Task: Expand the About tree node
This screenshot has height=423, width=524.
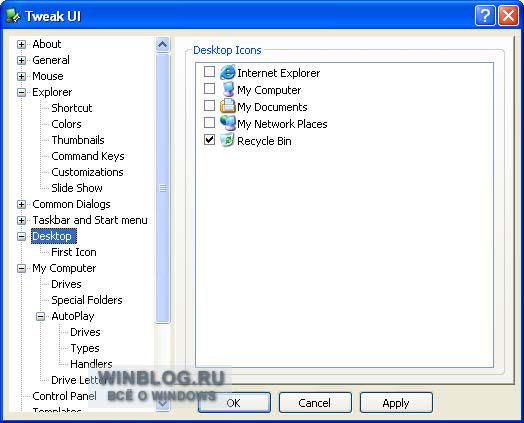Action: coord(21,44)
